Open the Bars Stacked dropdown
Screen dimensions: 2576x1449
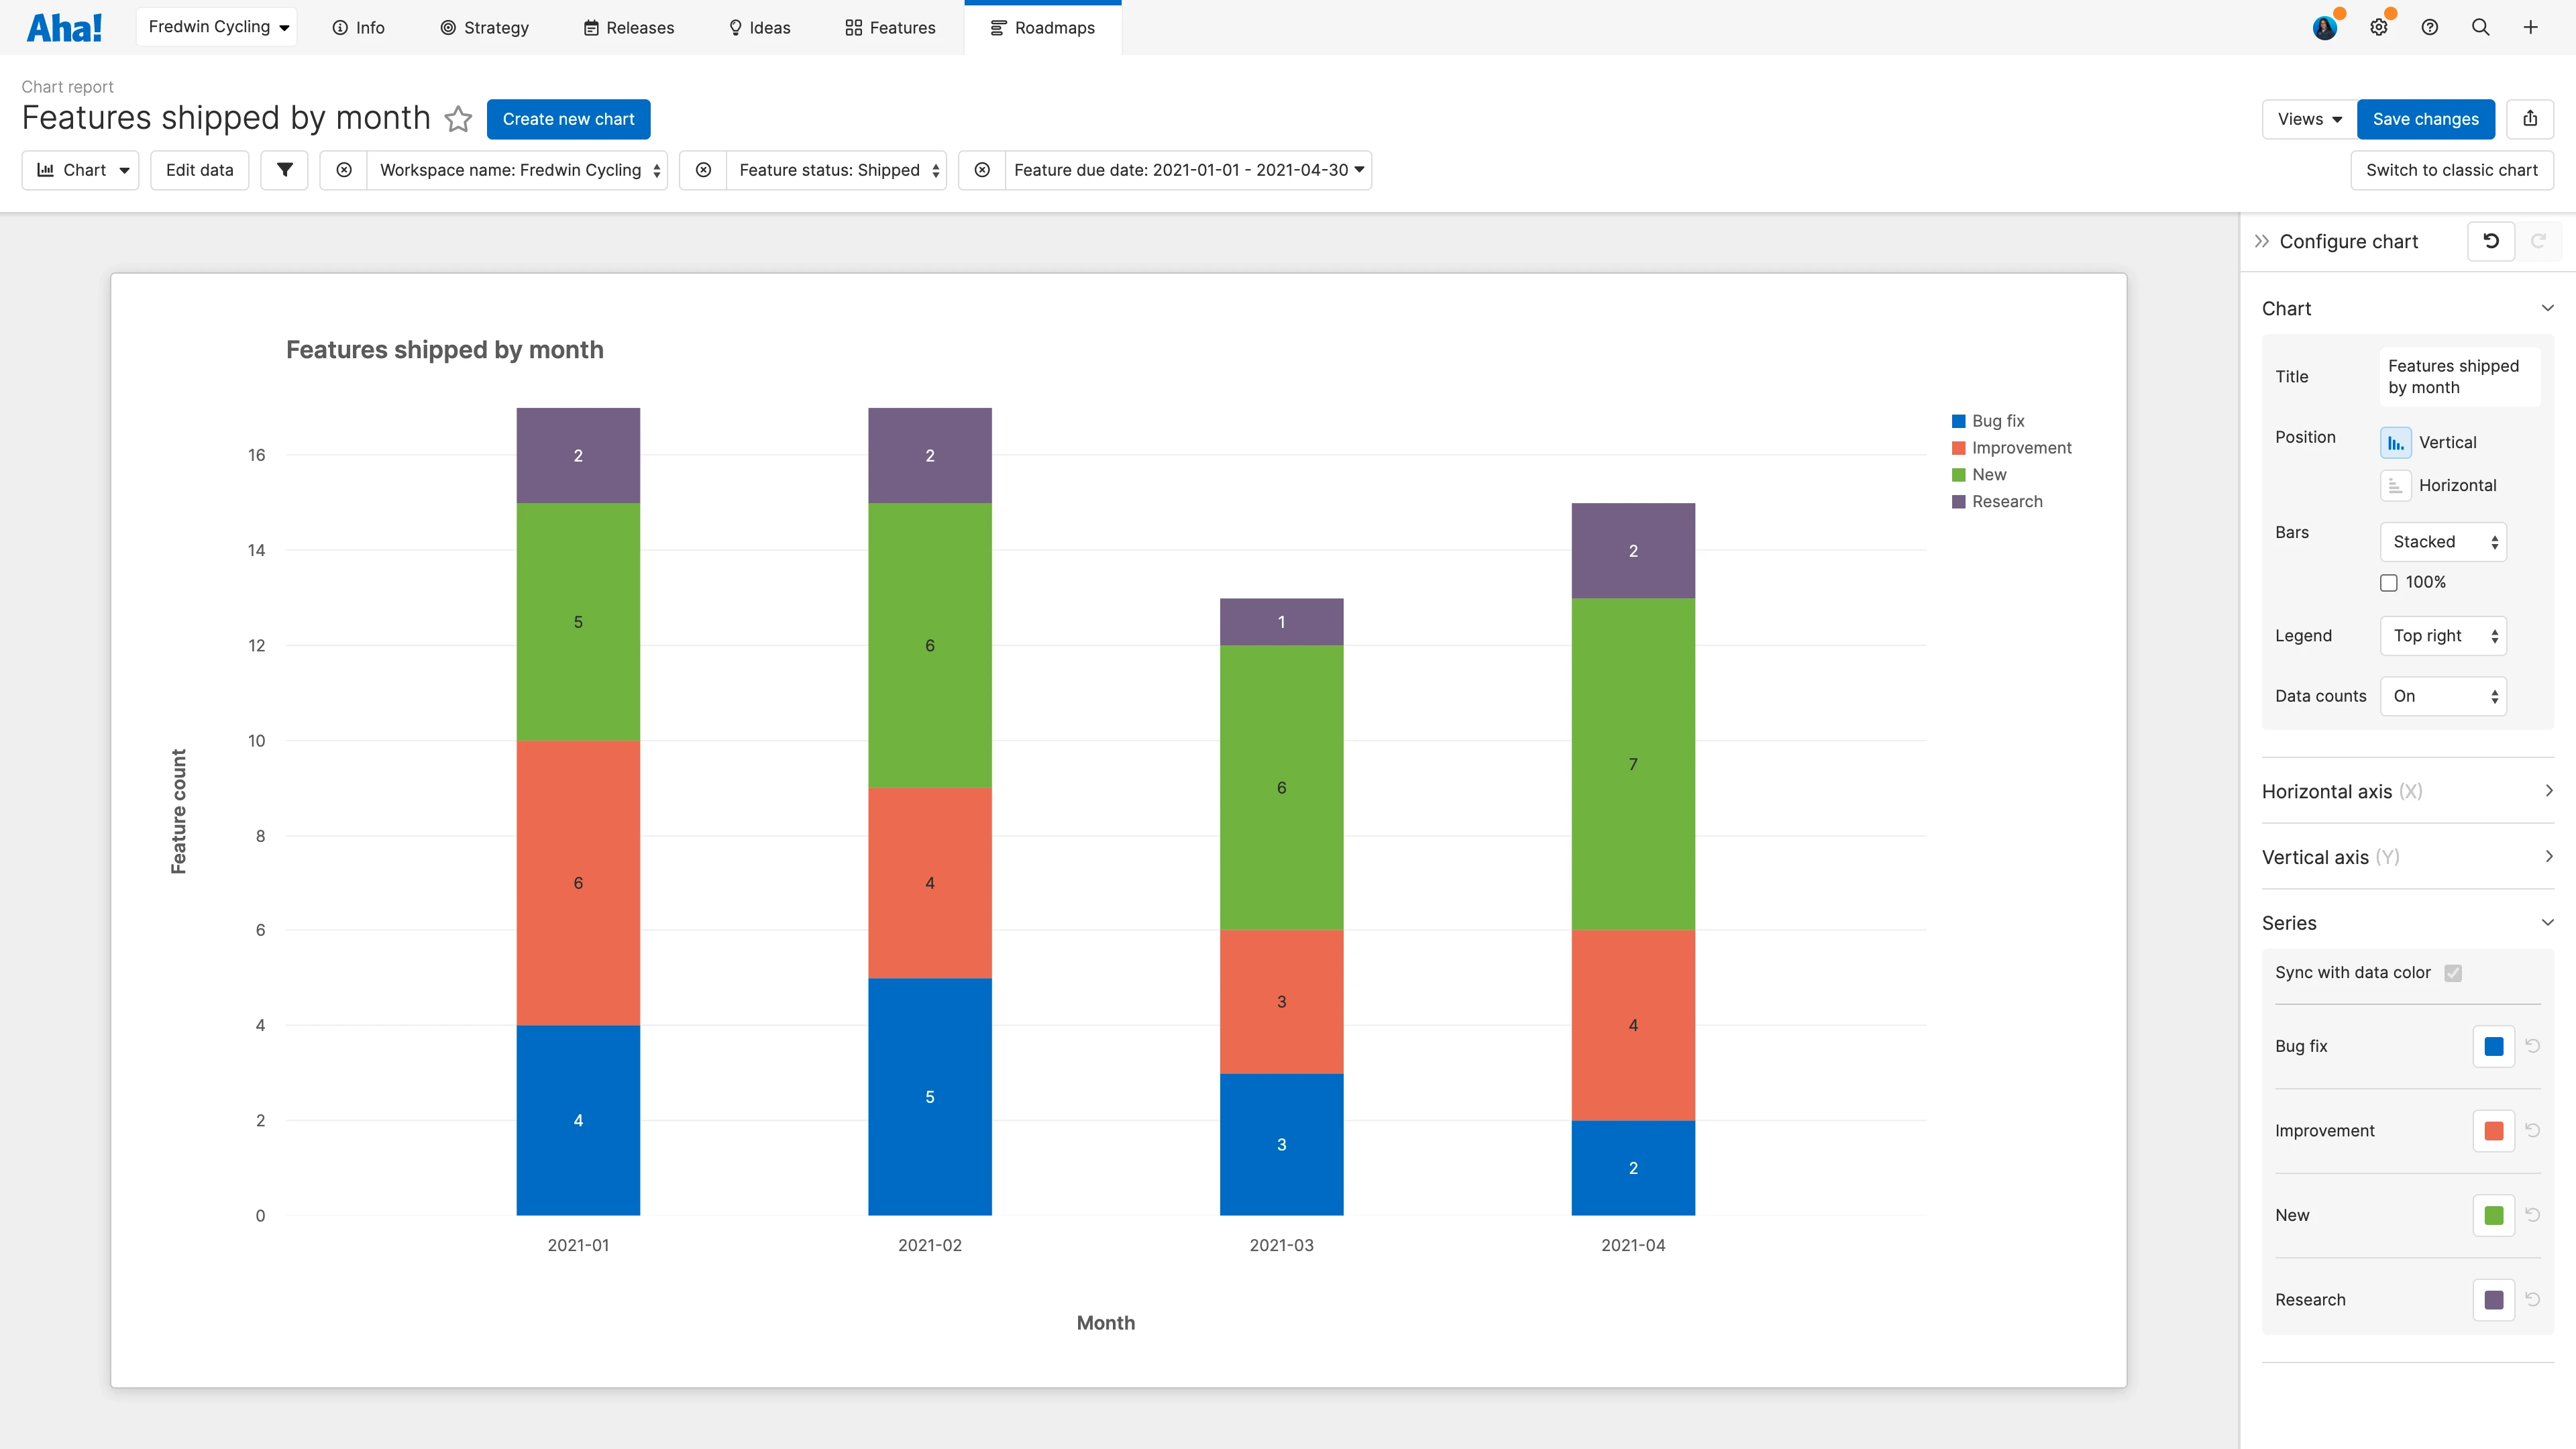coord(2443,542)
